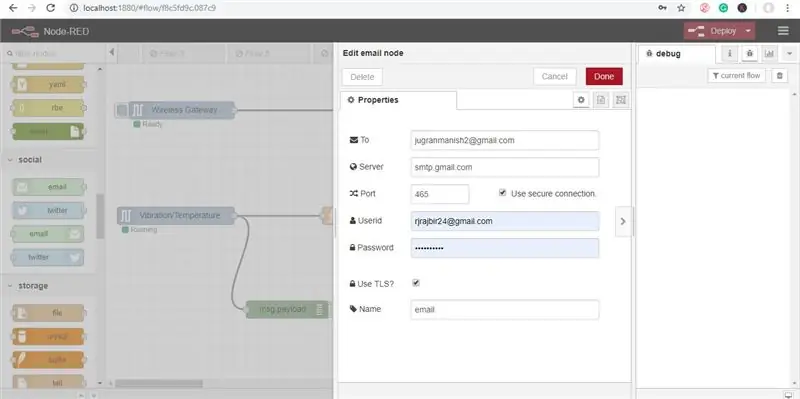Click the Done button
This screenshot has height=399, width=800.
tap(604, 77)
